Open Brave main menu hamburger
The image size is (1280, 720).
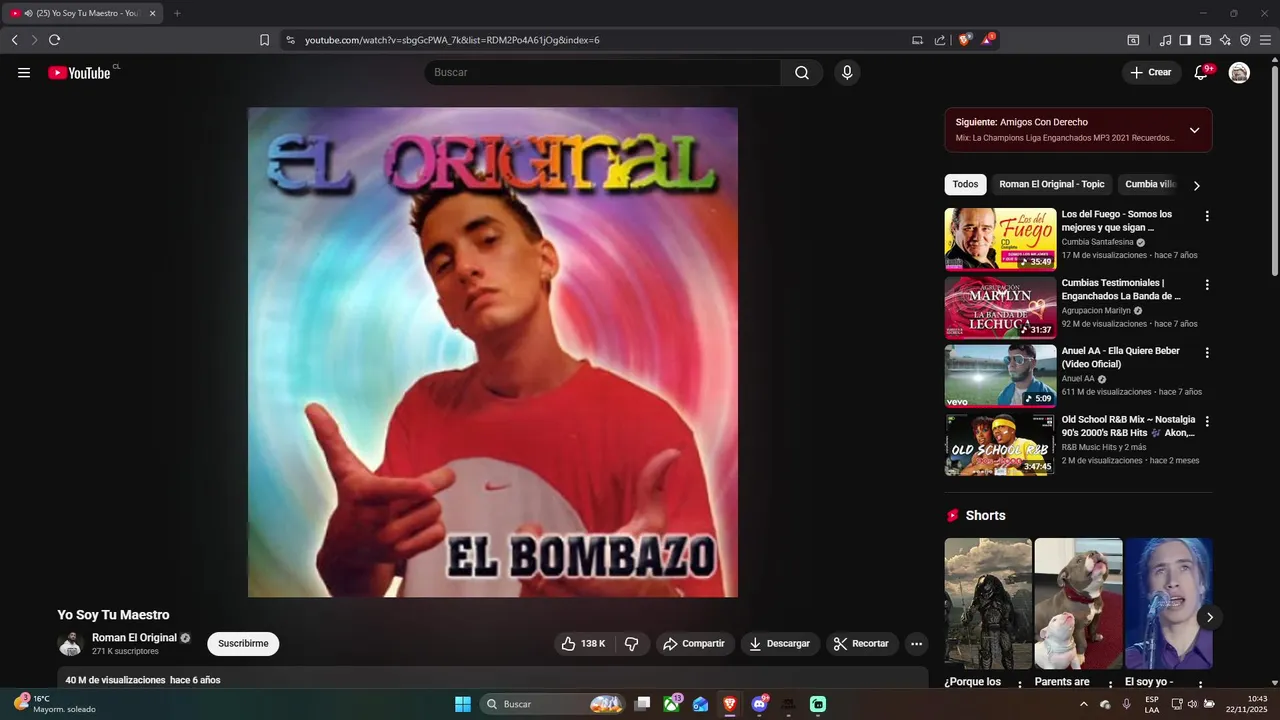pyautogui.click(x=1265, y=40)
